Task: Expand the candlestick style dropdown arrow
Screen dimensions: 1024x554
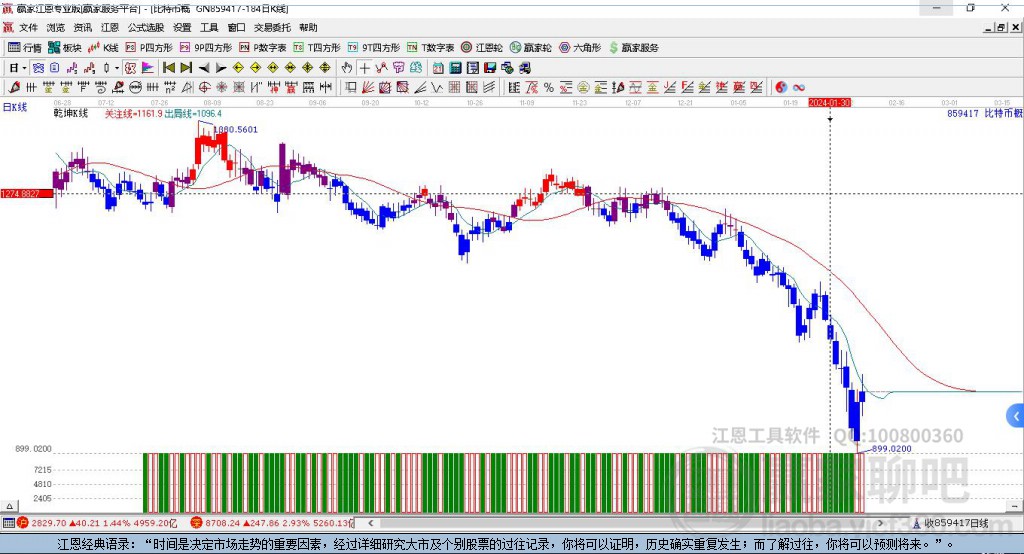Action: pyautogui.click(x=117, y=68)
